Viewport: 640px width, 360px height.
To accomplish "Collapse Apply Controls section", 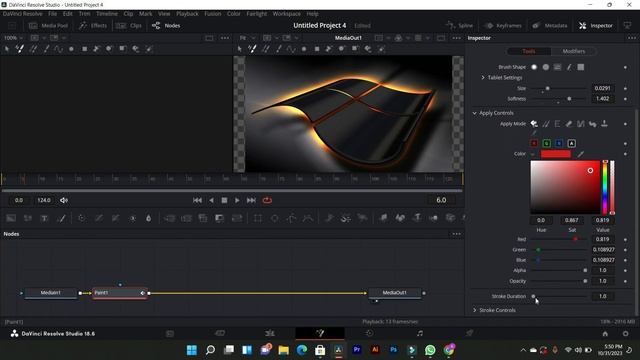I will point(475,113).
